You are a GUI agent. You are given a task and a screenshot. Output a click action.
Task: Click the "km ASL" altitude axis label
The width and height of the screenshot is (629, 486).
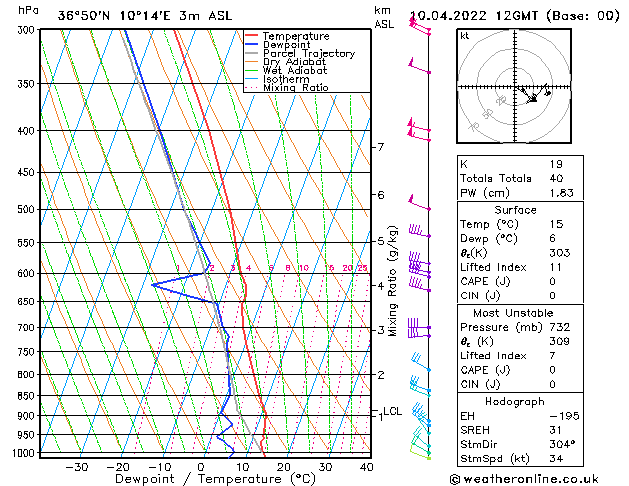[384, 17]
